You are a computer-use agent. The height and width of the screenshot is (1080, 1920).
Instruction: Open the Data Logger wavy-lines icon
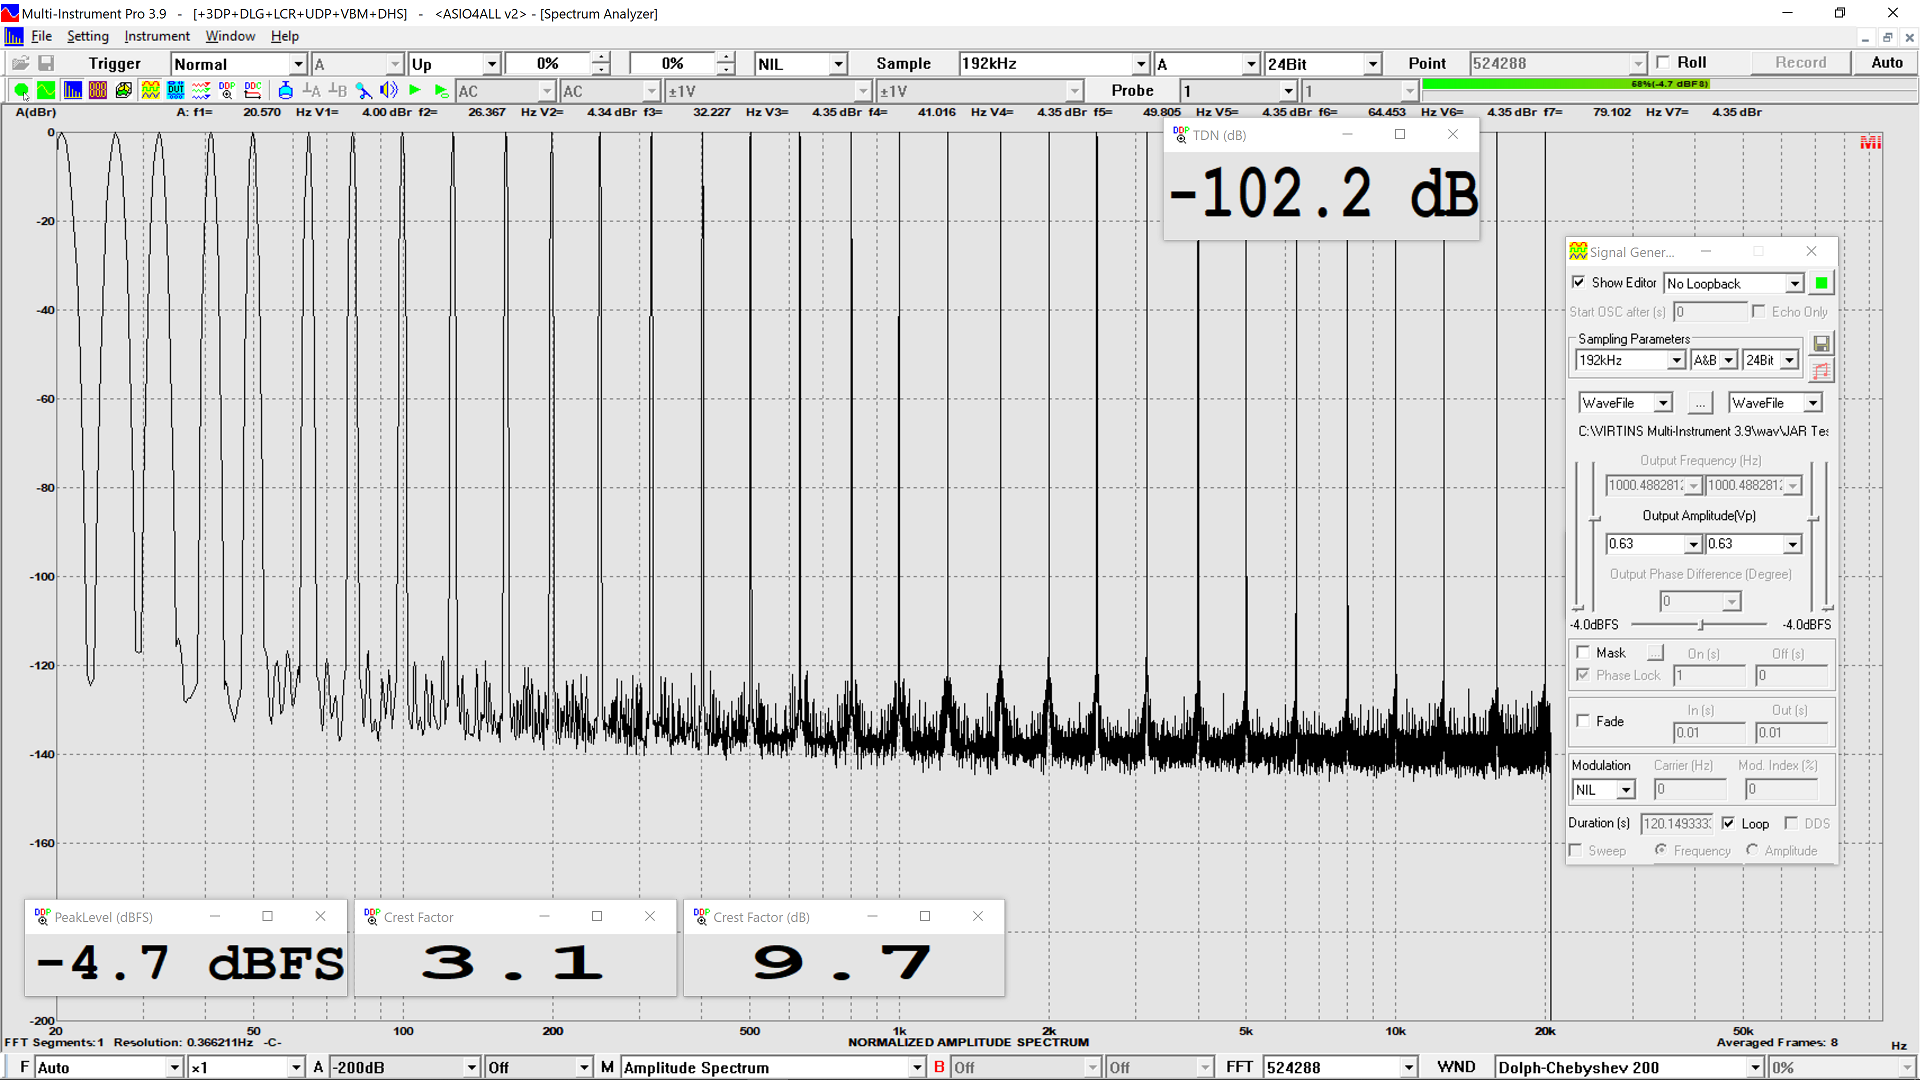(201, 91)
